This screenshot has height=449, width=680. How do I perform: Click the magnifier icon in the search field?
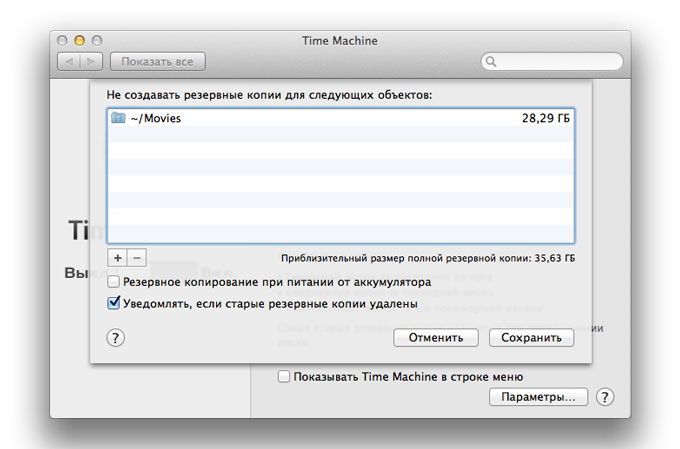coord(490,62)
